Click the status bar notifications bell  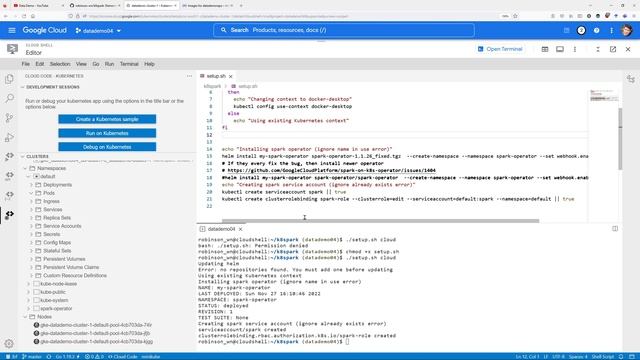(621, 356)
